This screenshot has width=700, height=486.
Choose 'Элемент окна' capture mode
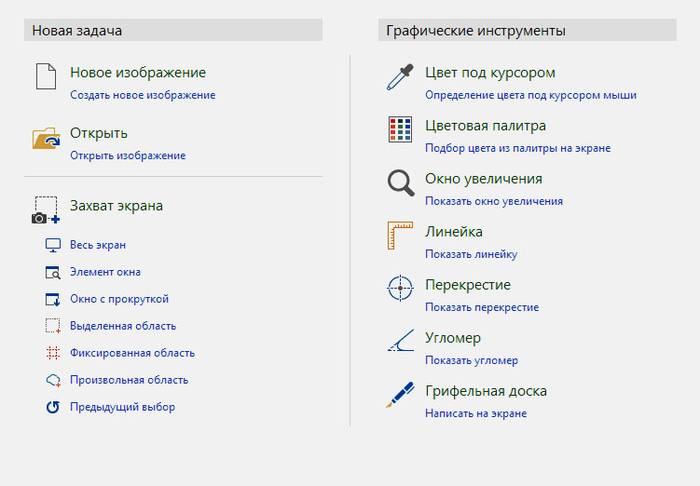[x=105, y=272]
